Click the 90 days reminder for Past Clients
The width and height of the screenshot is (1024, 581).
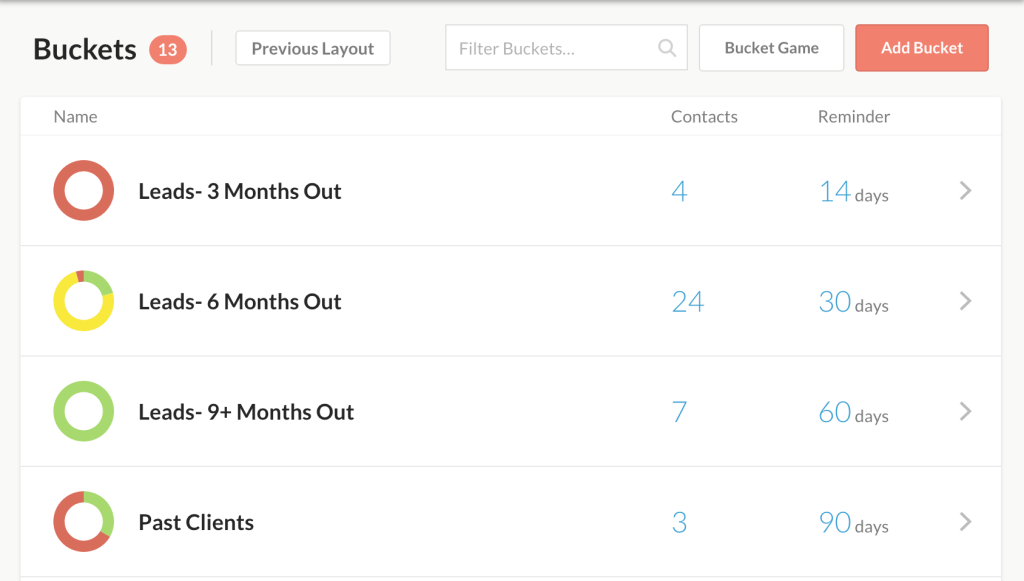(x=853, y=523)
